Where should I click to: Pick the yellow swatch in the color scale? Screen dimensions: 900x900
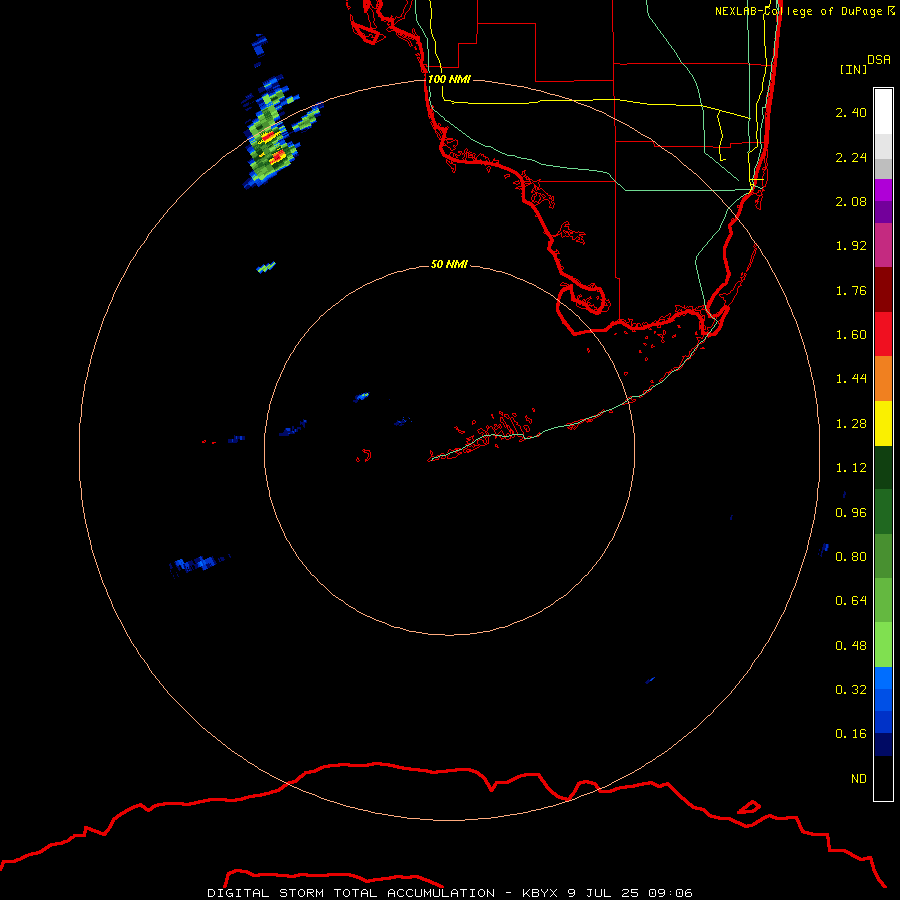(x=883, y=424)
